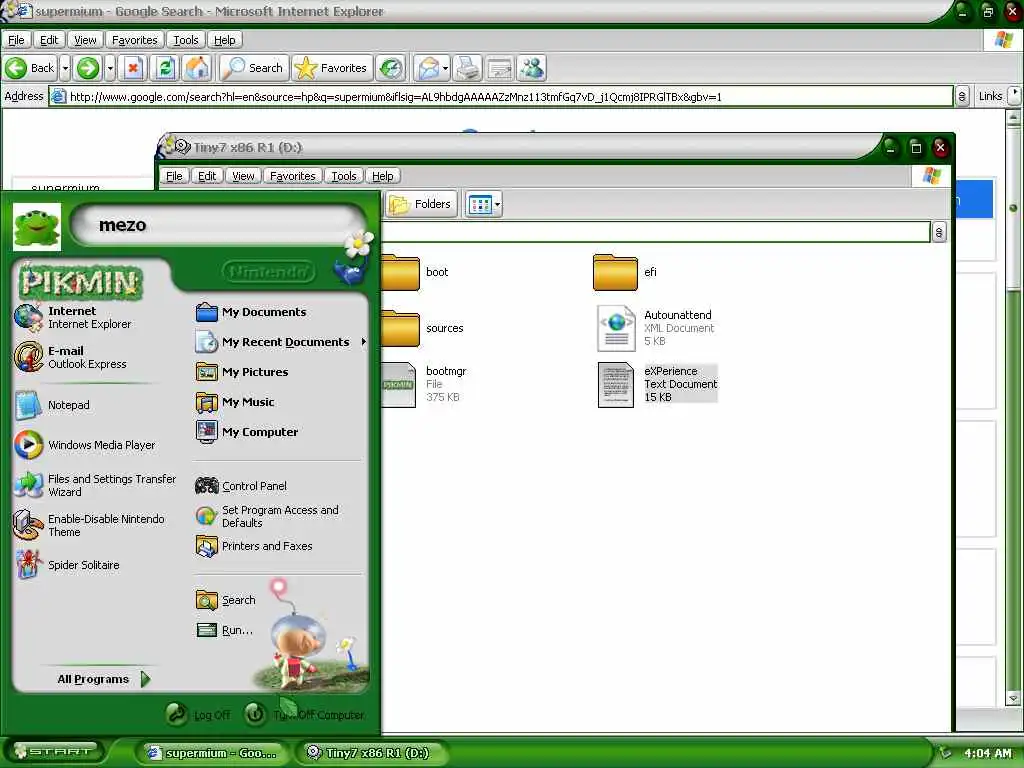The image size is (1024, 768).
Task: Click the IE address bar URL field
Action: [x=501, y=97]
